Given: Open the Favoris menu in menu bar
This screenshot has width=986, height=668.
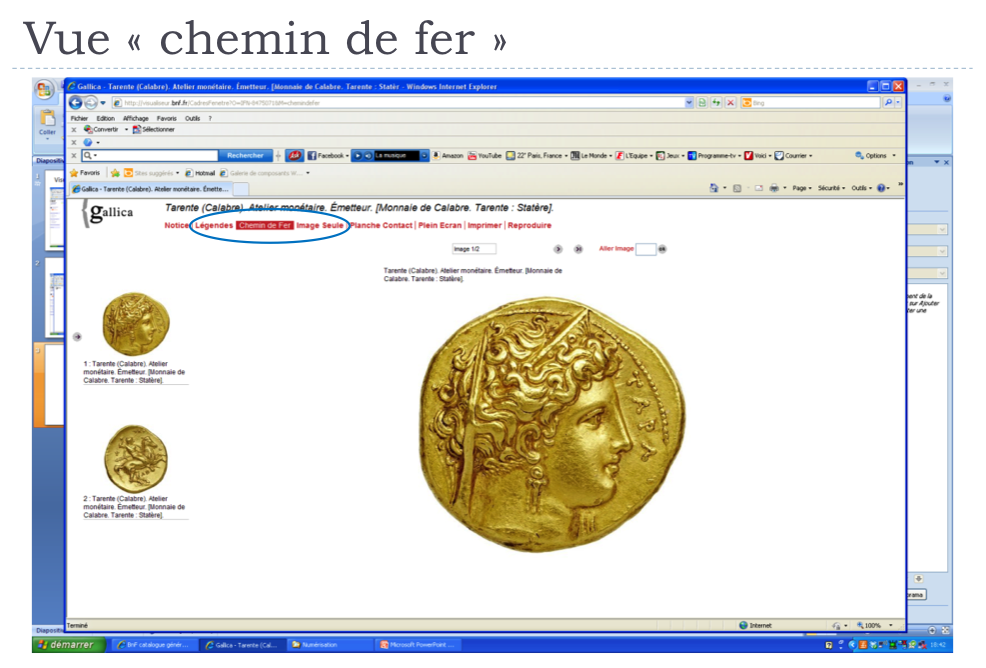Looking at the screenshot, I should [167, 118].
